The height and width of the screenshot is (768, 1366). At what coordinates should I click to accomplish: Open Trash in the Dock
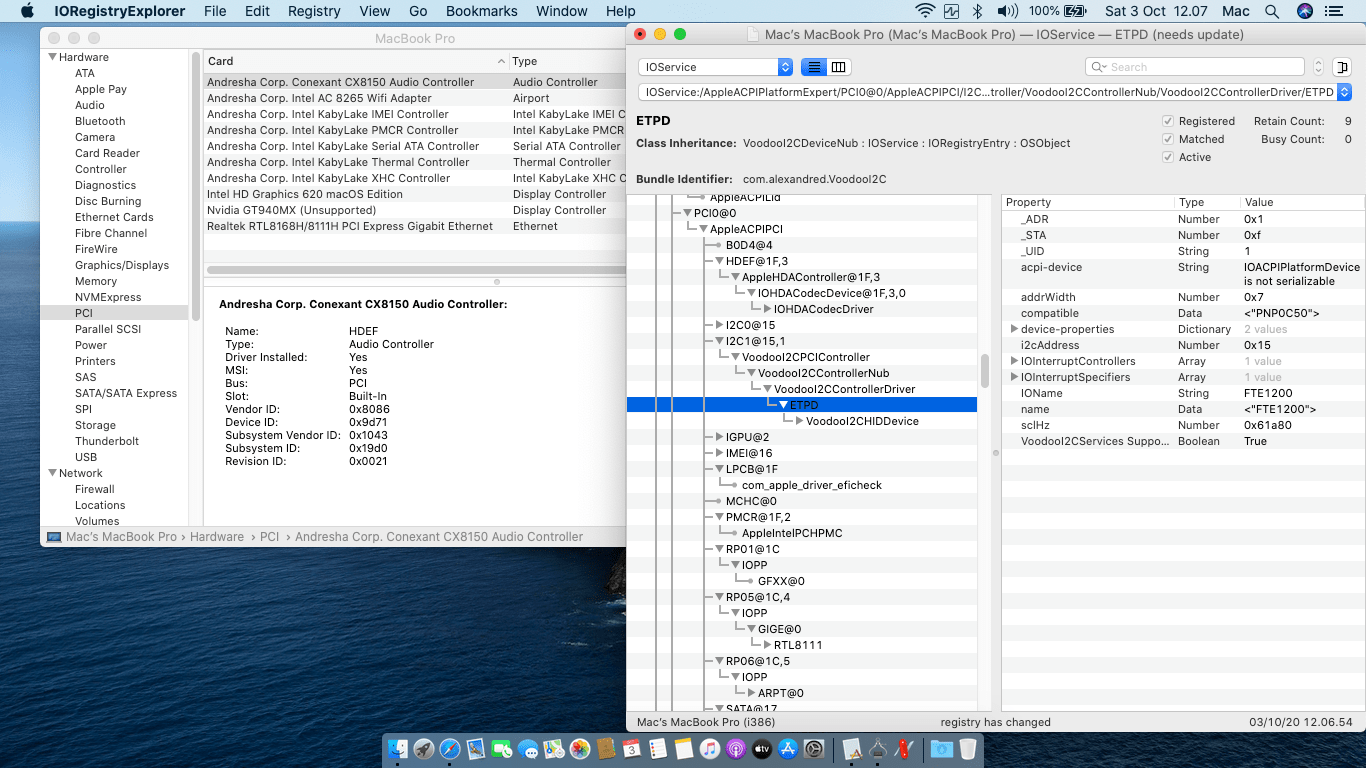(968, 748)
